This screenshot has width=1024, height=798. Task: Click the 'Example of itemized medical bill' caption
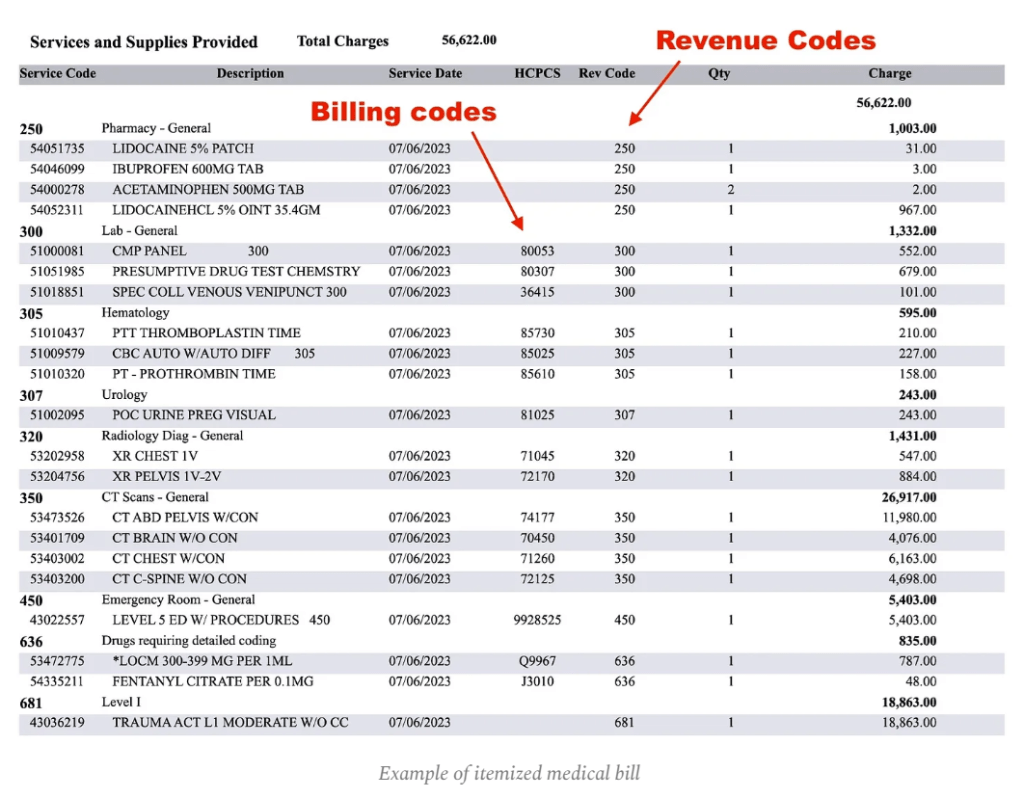(x=509, y=774)
